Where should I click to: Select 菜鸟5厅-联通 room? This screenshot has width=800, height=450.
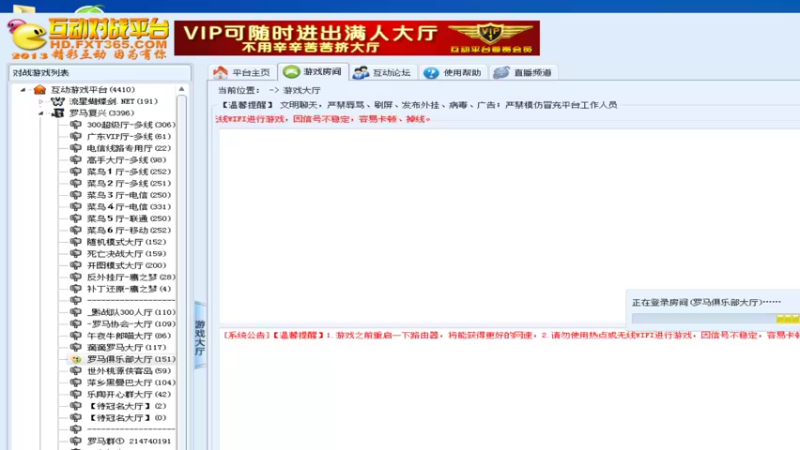(129, 218)
